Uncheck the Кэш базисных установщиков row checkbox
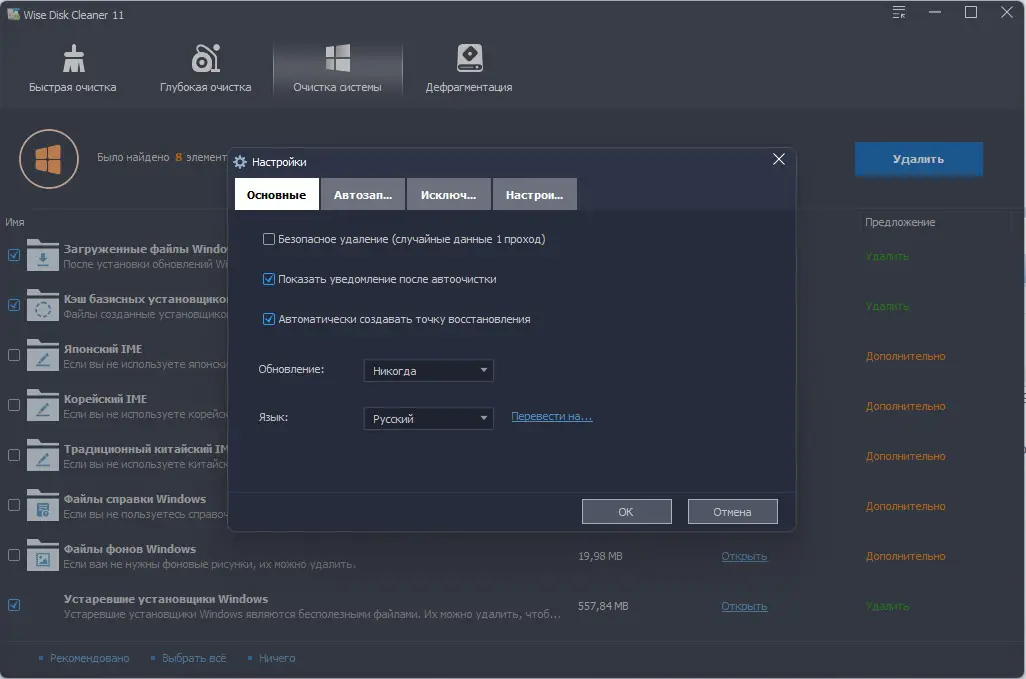1026x679 pixels. point(14,305)
